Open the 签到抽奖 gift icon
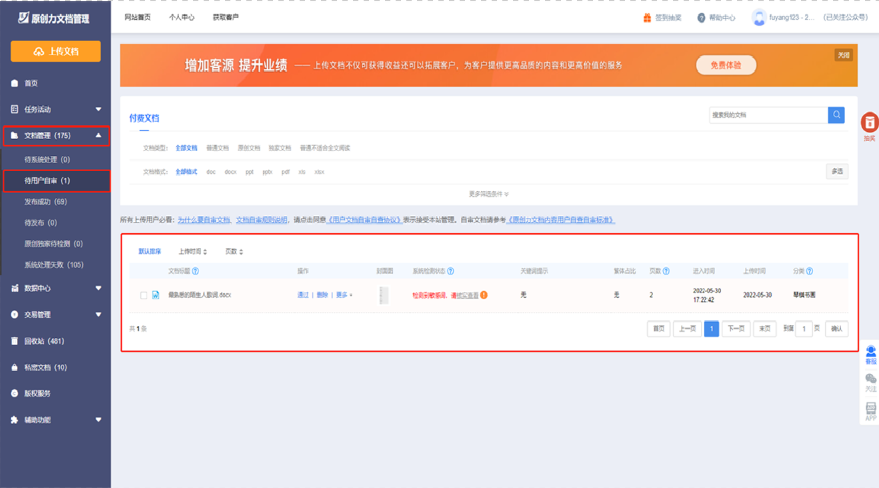879x488 pixels. [x=647, y=18]
